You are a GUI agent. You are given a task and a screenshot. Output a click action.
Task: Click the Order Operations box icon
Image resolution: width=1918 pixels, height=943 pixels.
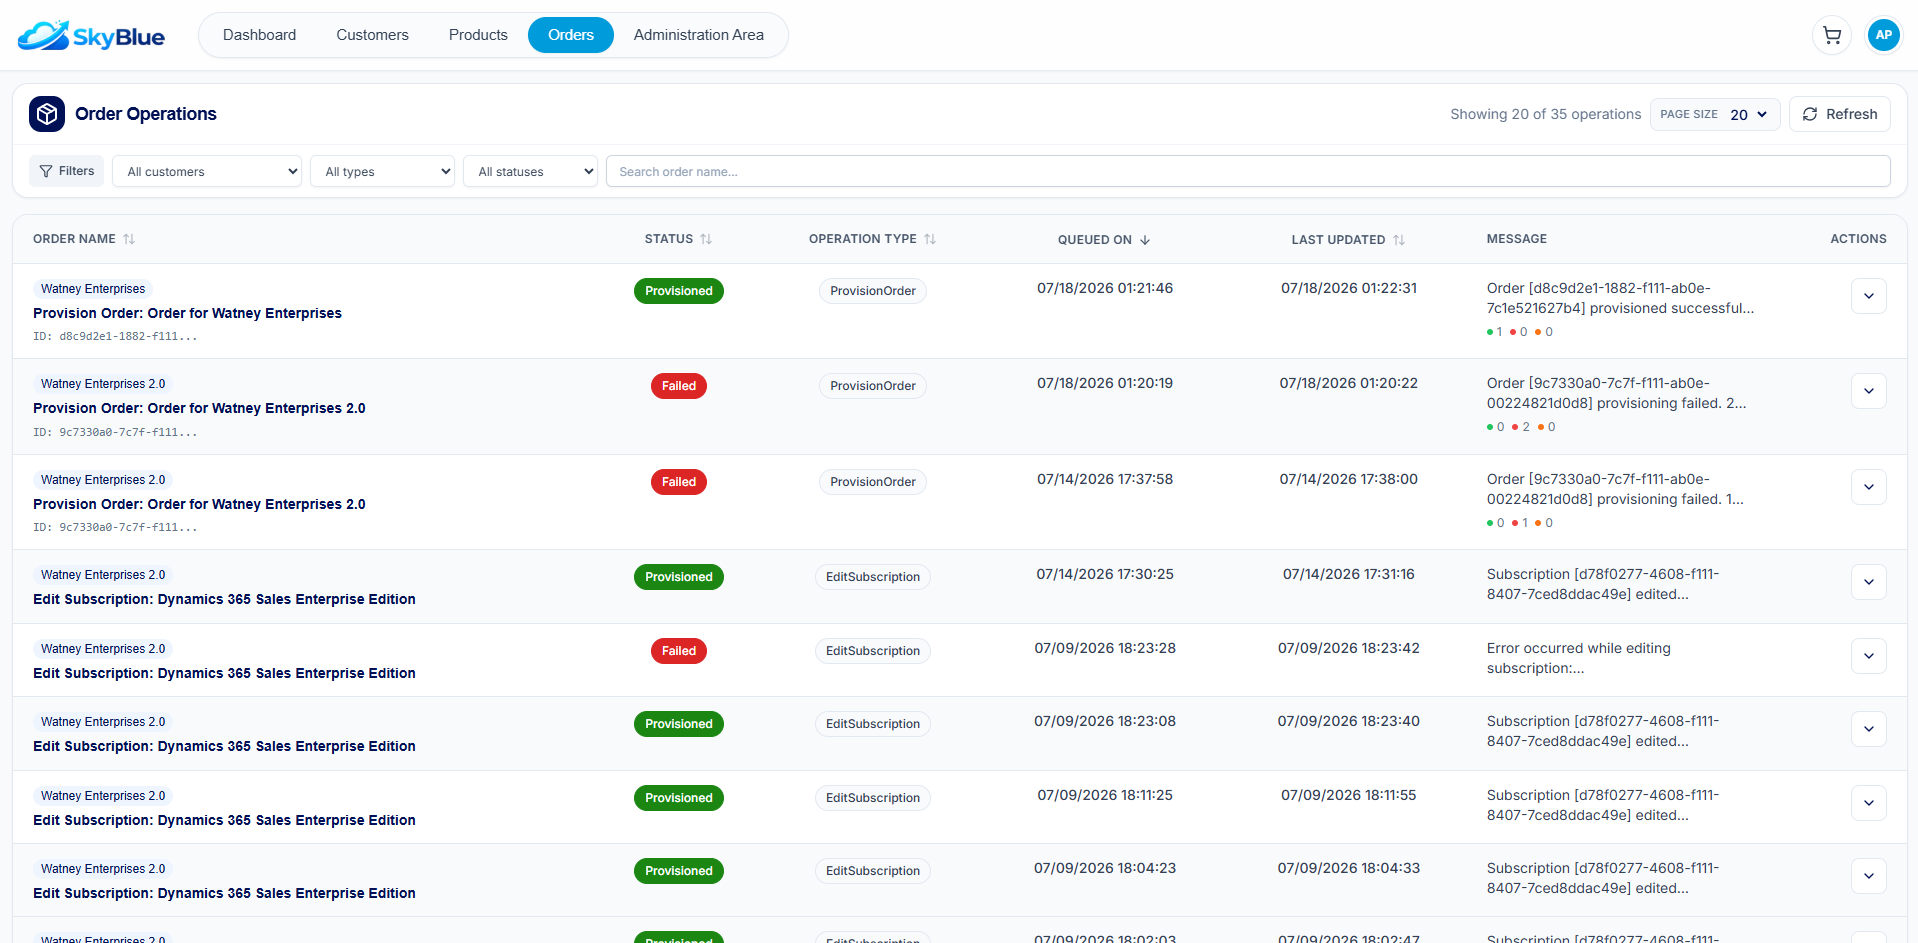47,114
